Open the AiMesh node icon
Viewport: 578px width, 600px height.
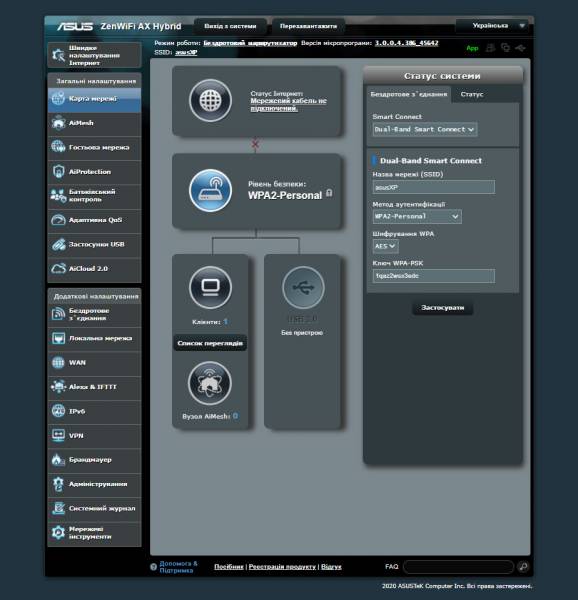210,383
